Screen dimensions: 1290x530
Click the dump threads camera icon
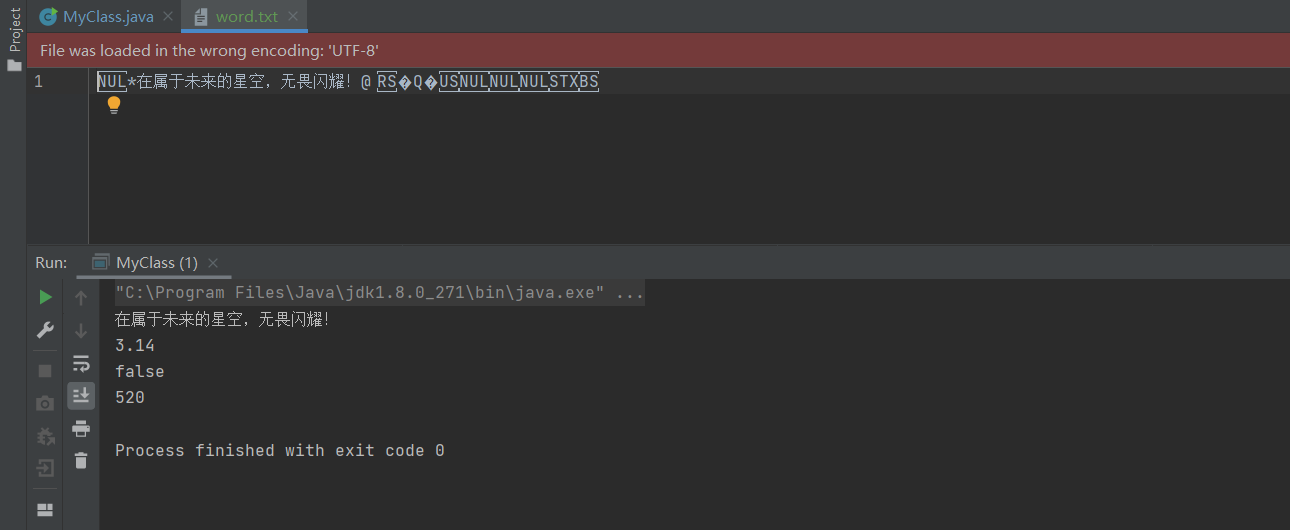coord(45,403)
